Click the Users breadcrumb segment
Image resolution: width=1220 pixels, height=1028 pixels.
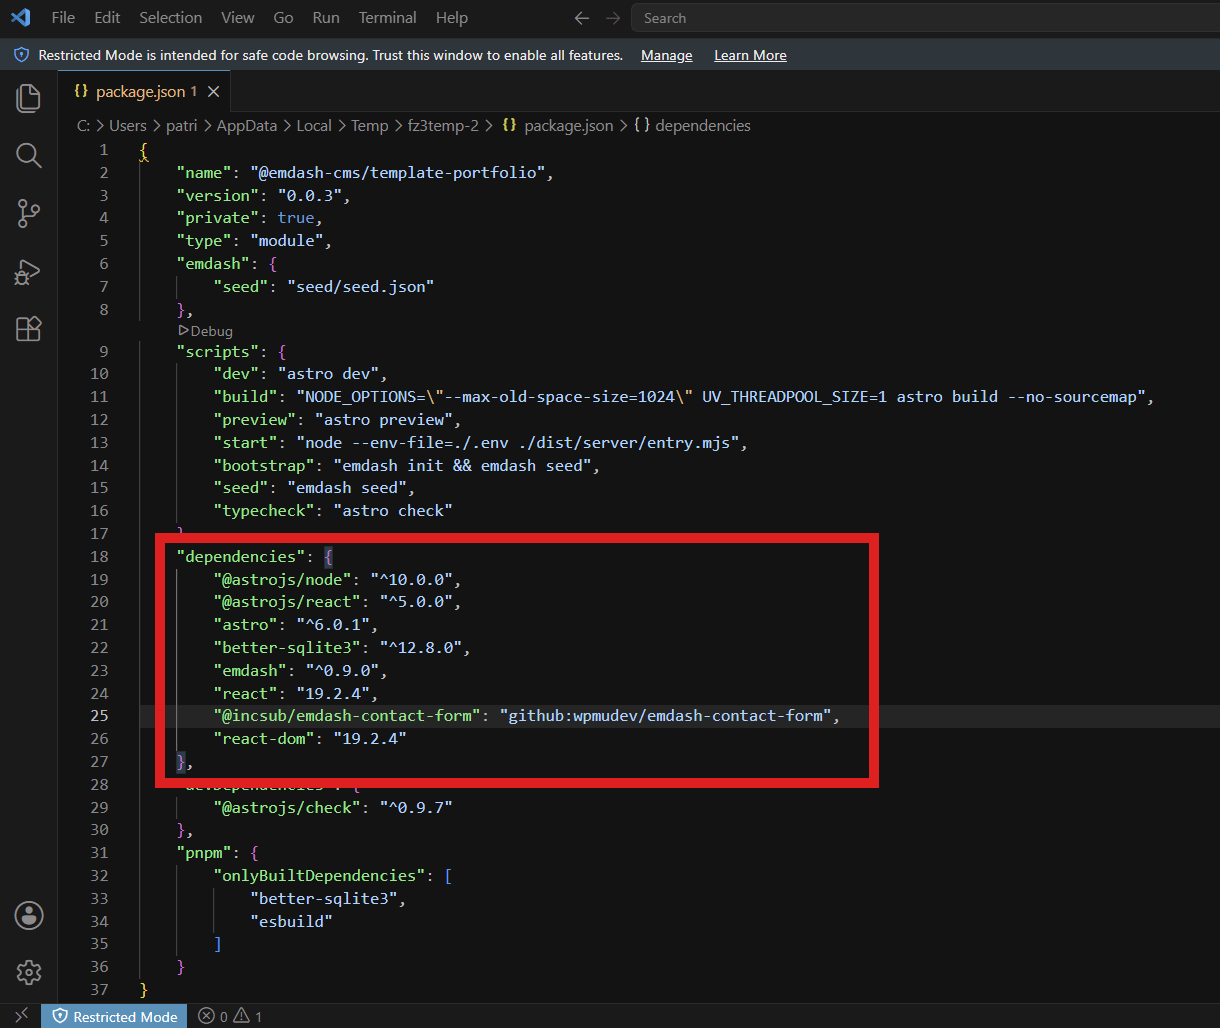point(128,126)
